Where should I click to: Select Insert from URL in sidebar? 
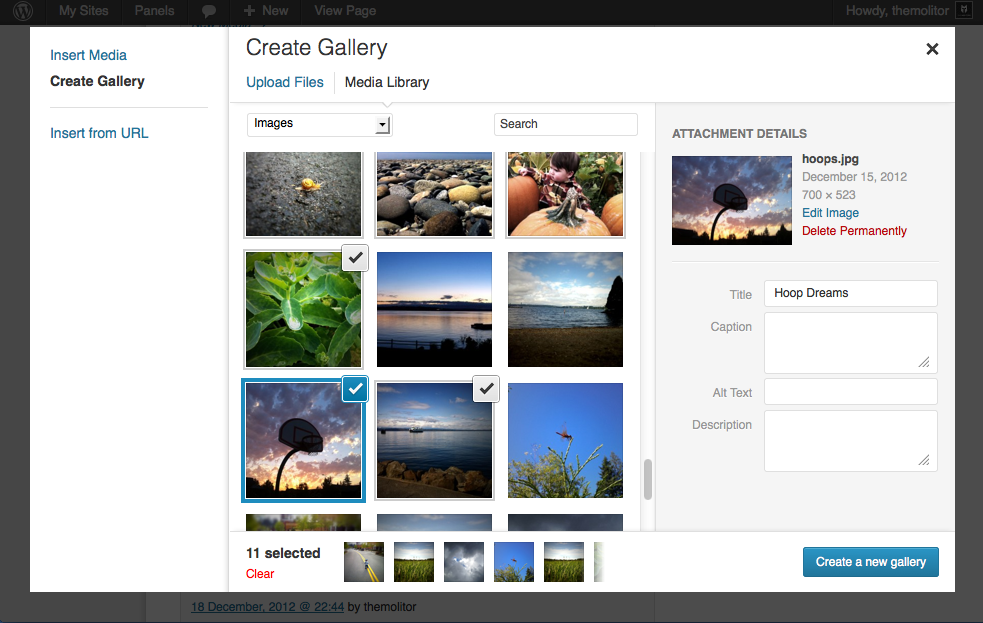pyautogui.click(x=99, y=133)
